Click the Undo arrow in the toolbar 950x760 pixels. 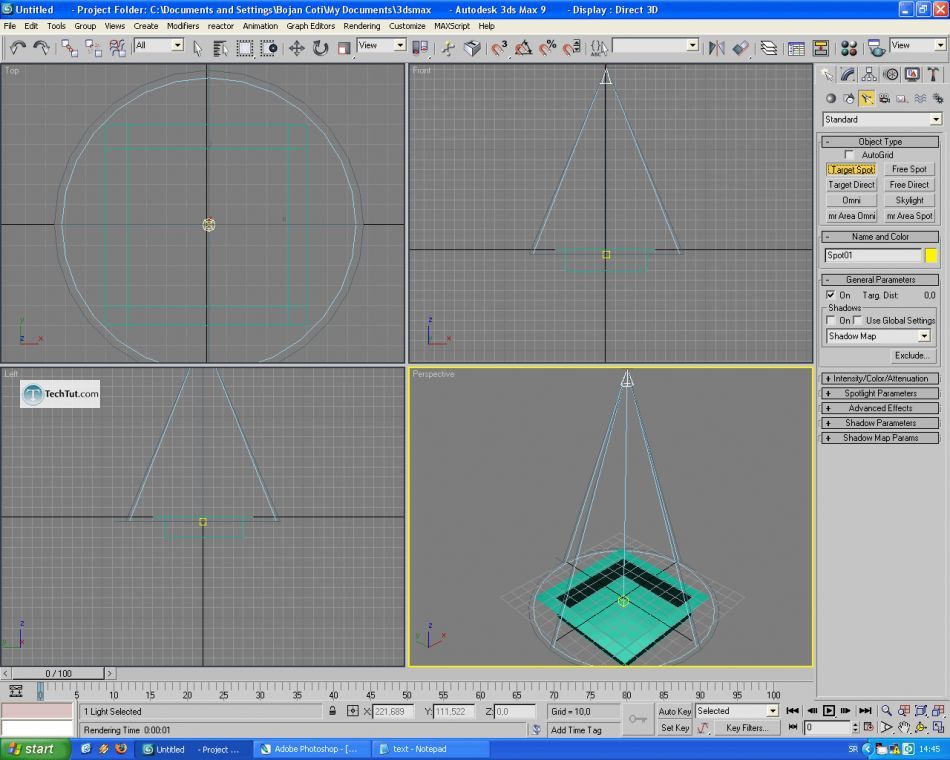pos(17,47)
